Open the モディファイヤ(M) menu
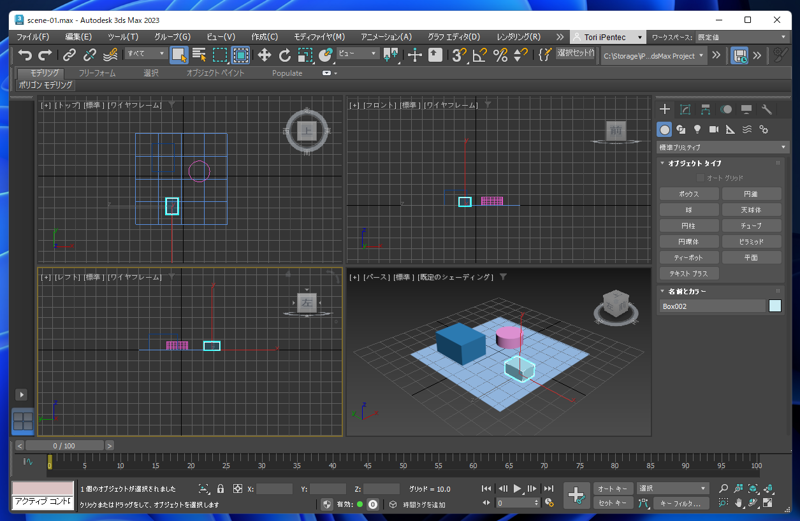This screenshot has width=800, height=521. point(319,37)
